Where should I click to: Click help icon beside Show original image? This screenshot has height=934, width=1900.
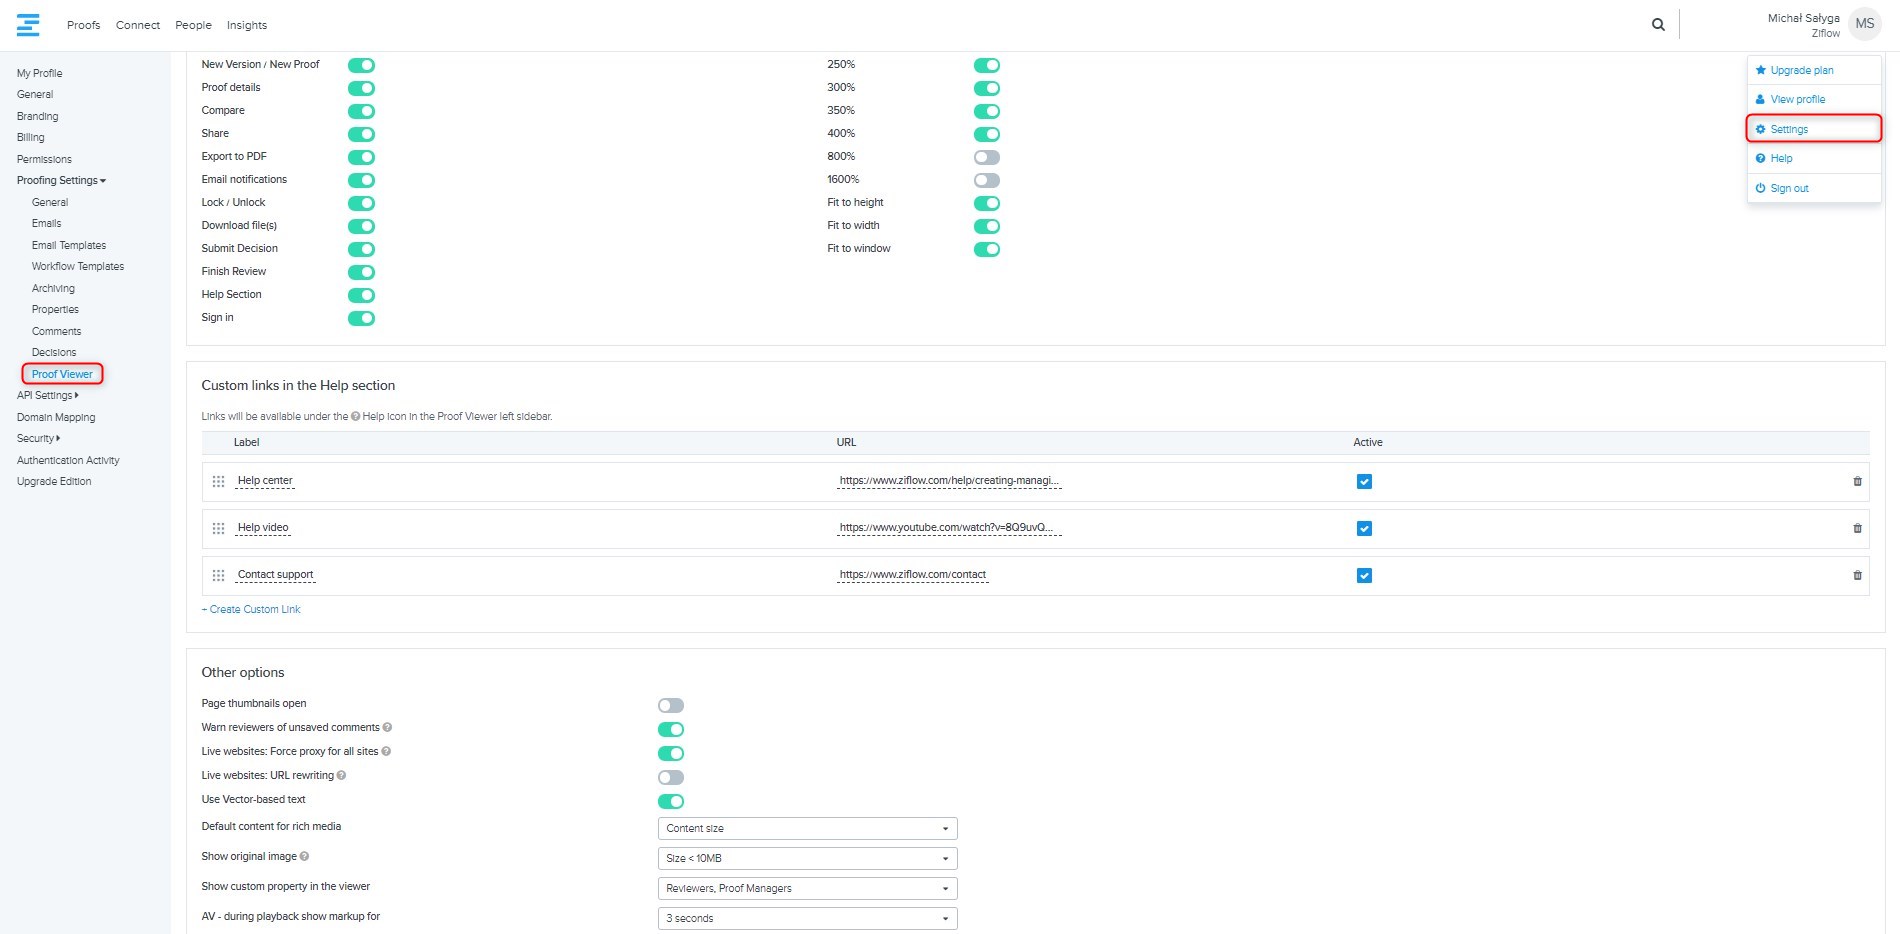pyautogui.click(x=305, y=857)
